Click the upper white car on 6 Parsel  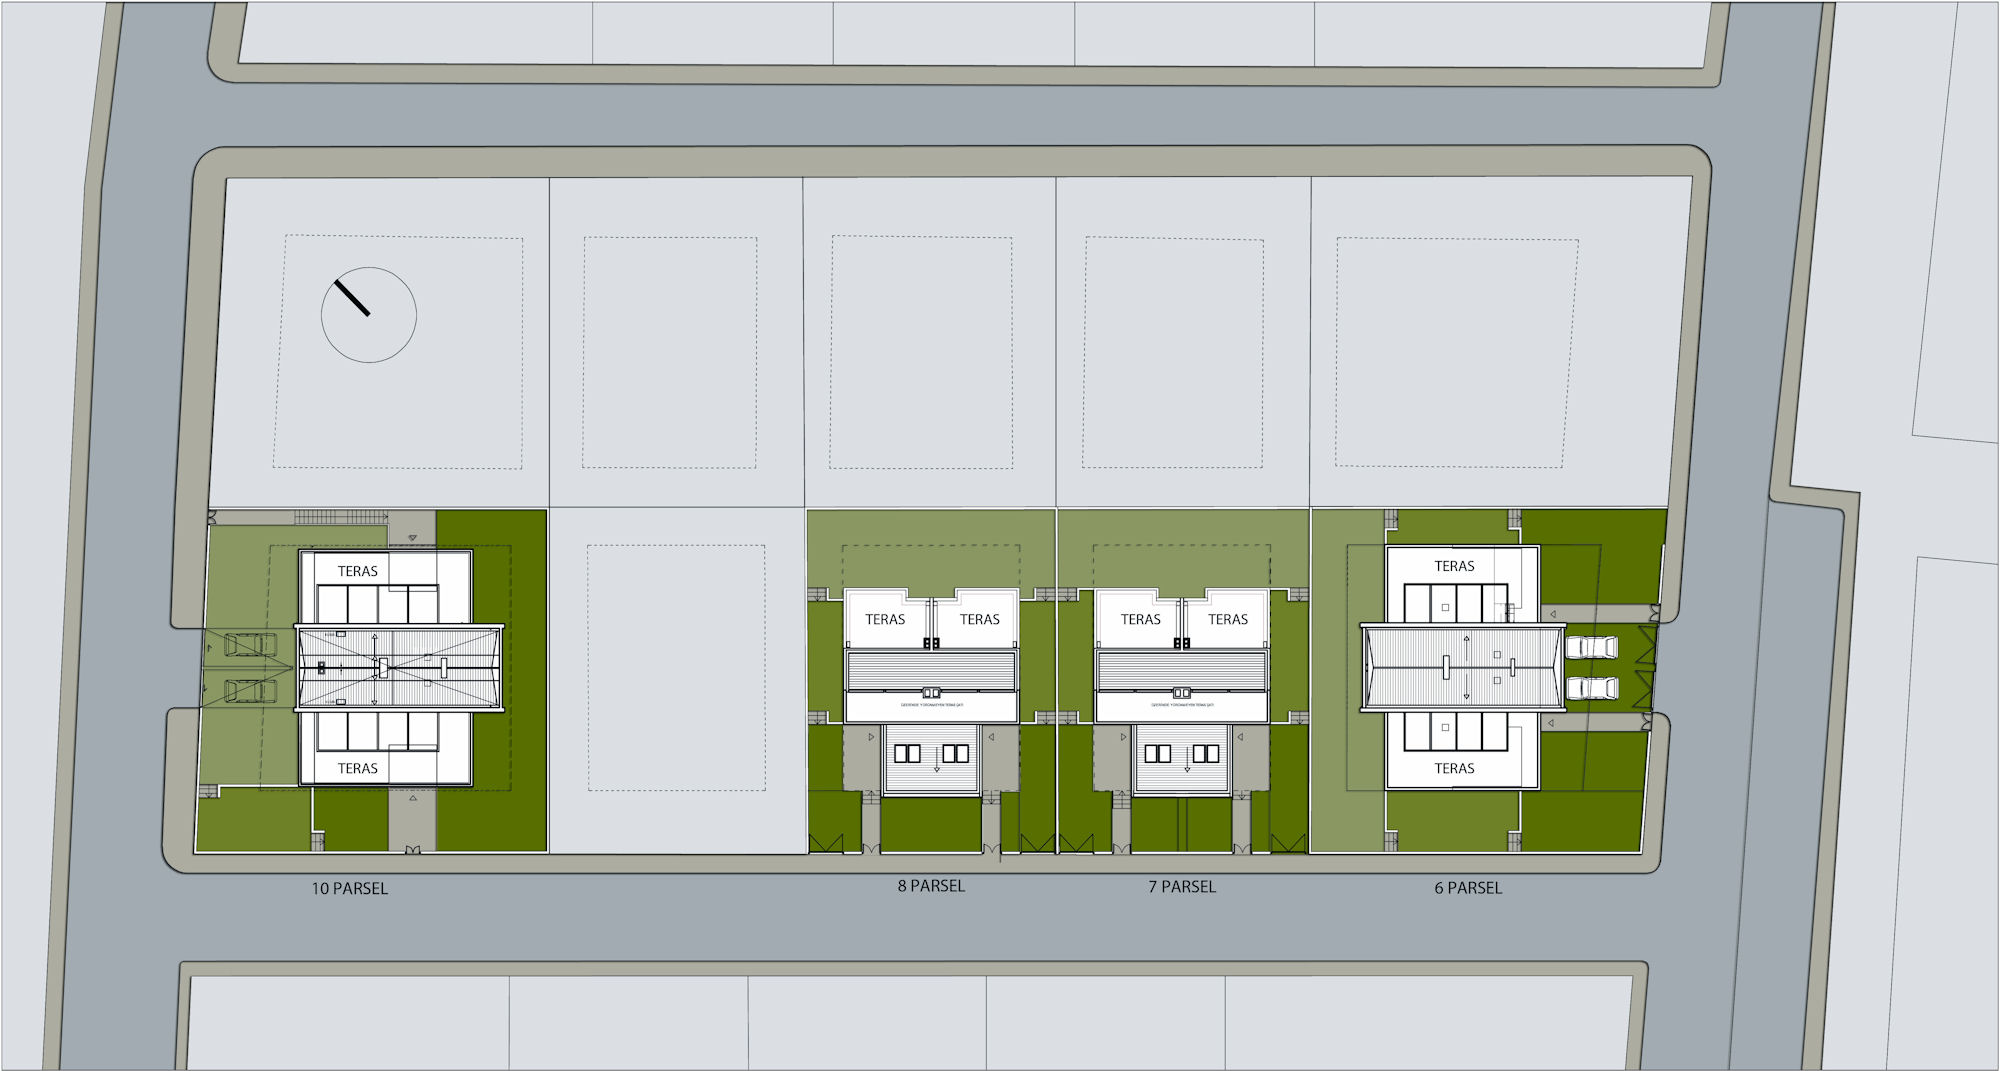1592,647
